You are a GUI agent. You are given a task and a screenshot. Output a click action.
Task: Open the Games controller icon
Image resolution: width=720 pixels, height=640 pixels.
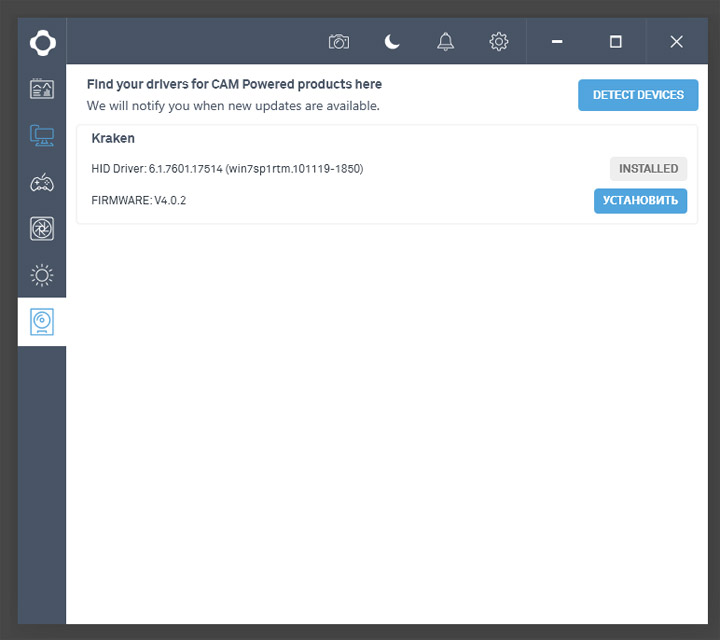(42, 183)
